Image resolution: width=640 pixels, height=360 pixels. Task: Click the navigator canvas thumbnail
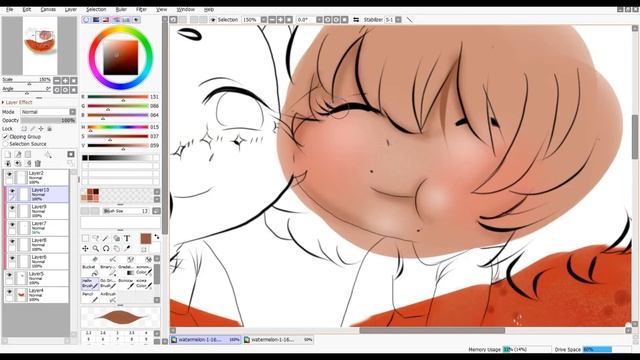click(x=40, y=45)
